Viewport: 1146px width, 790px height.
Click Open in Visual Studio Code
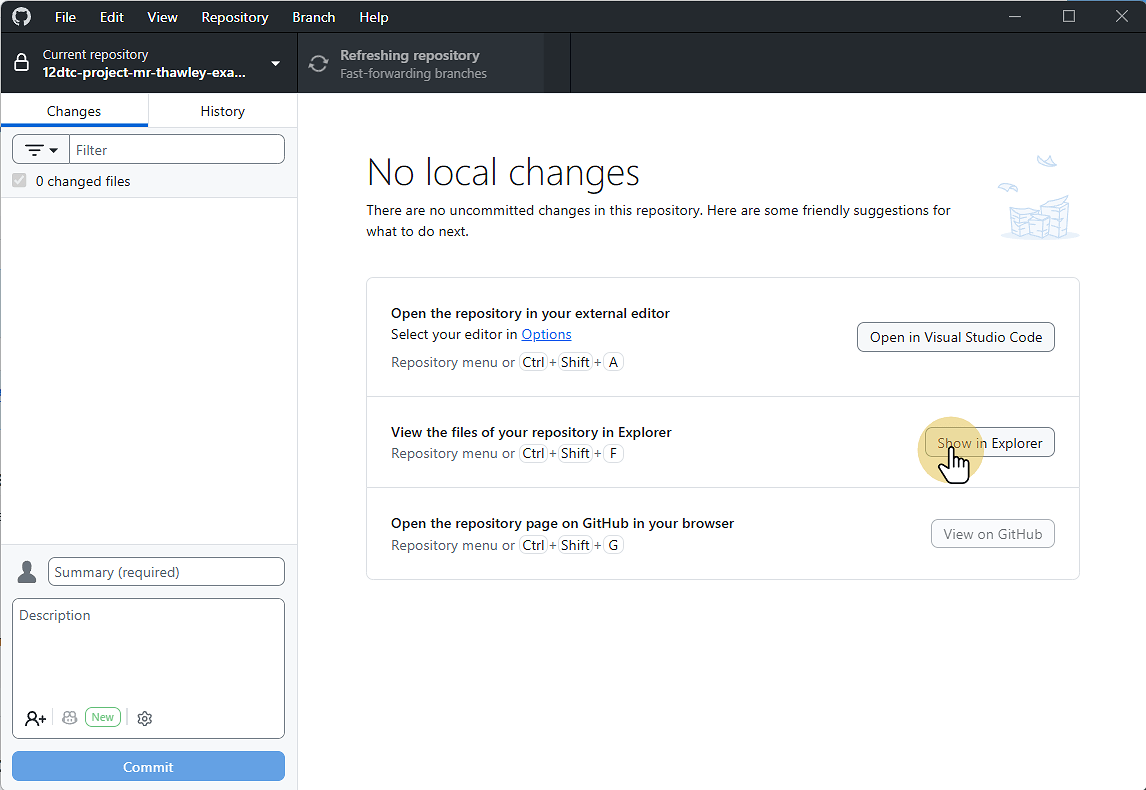click(x=955, y=337)
